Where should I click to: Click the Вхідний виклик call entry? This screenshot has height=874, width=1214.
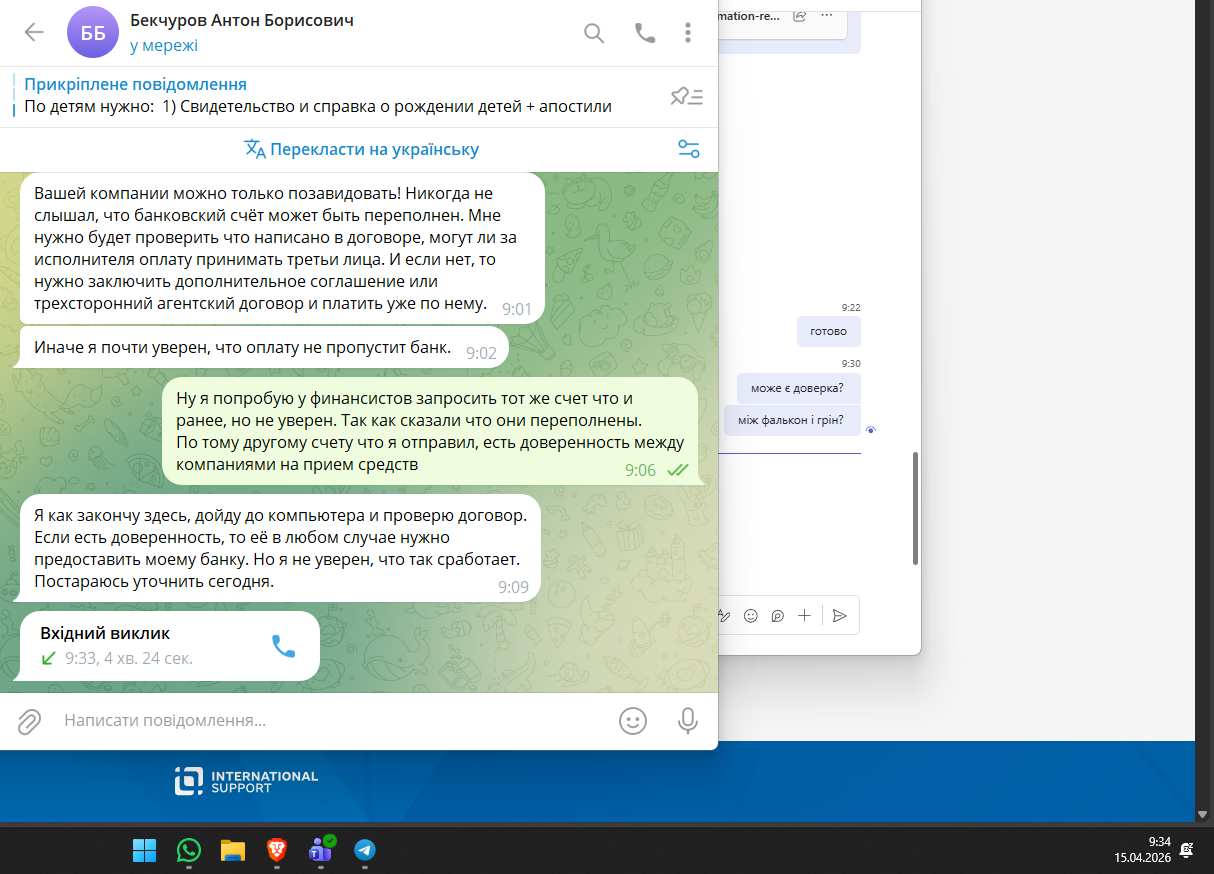click(x=170, y=646)
